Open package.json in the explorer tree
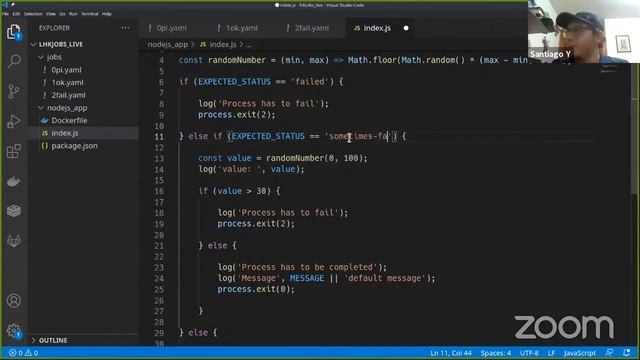The height and width of the screenshot is (360, 640). tap(74, 146)
